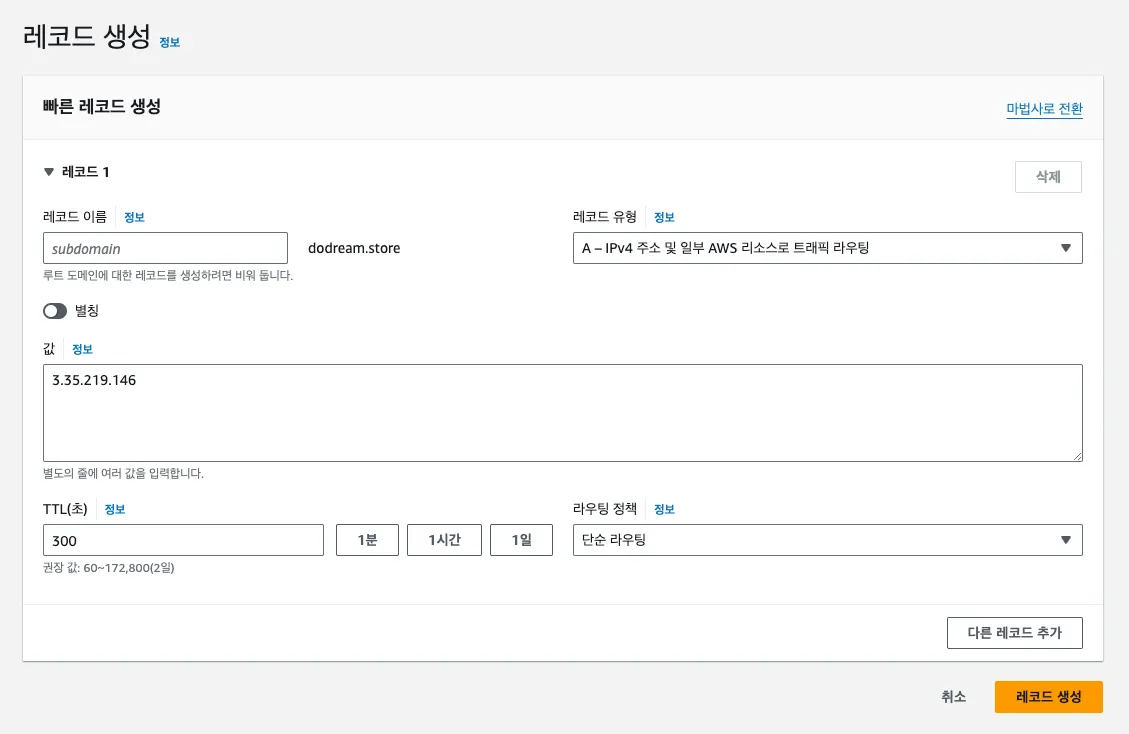
Task: Open the 레코드 유형 dropdown
Action: pos(827,248)
